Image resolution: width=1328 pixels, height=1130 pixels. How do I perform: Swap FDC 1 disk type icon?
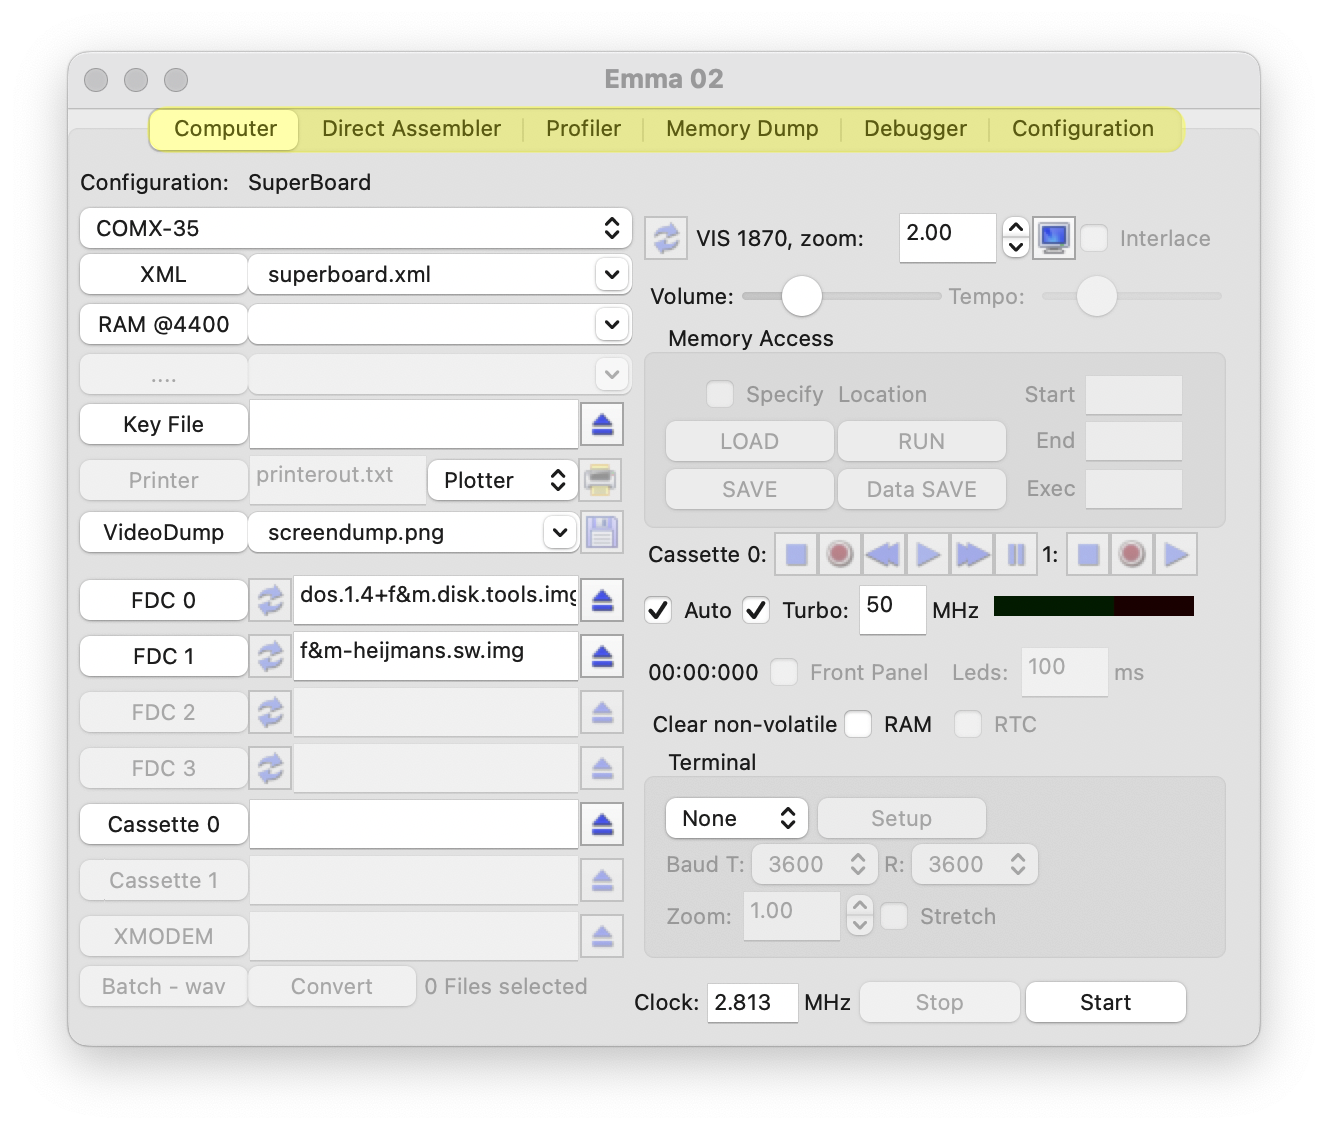(x=270, y=656)
